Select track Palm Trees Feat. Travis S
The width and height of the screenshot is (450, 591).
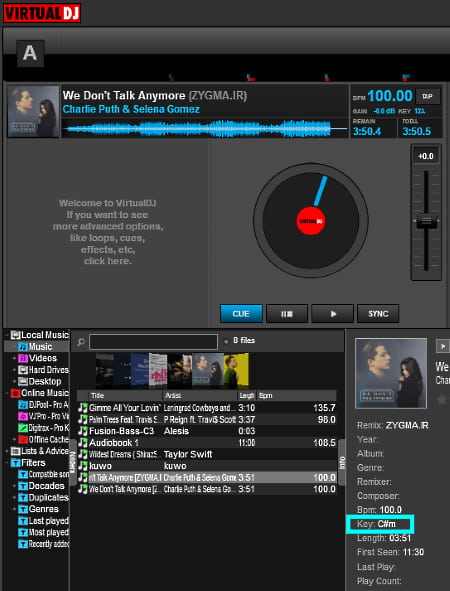point(207,420)
